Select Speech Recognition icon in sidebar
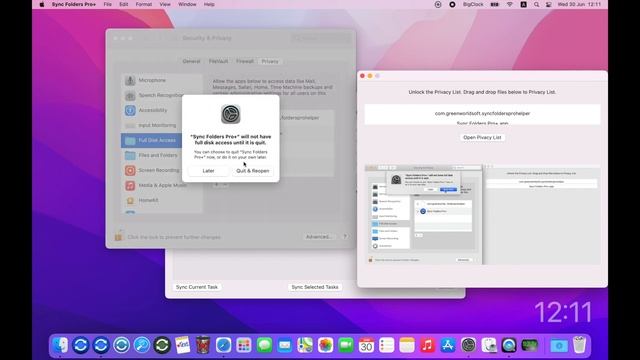 [130, 96]
